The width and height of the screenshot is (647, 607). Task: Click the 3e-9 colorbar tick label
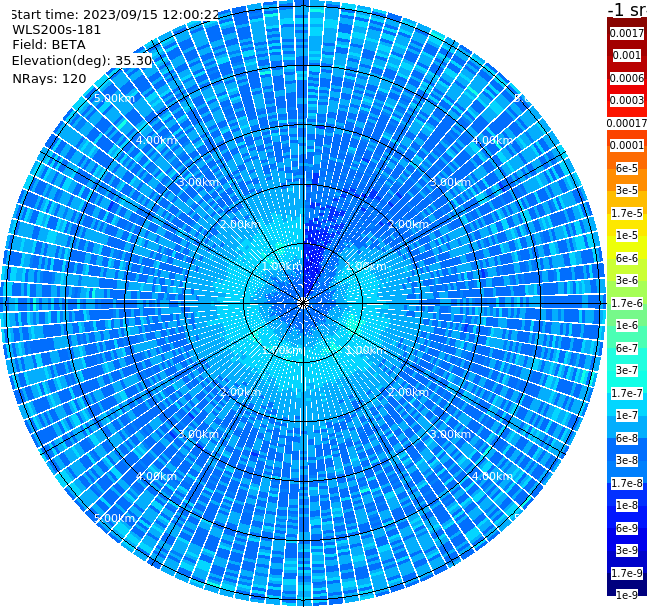click(x=627, y=550)
